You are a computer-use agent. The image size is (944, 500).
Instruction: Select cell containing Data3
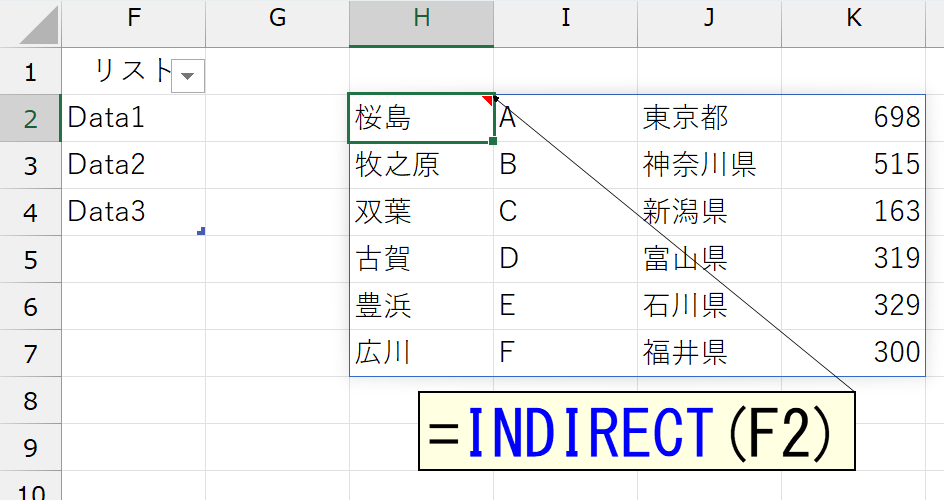133,212
